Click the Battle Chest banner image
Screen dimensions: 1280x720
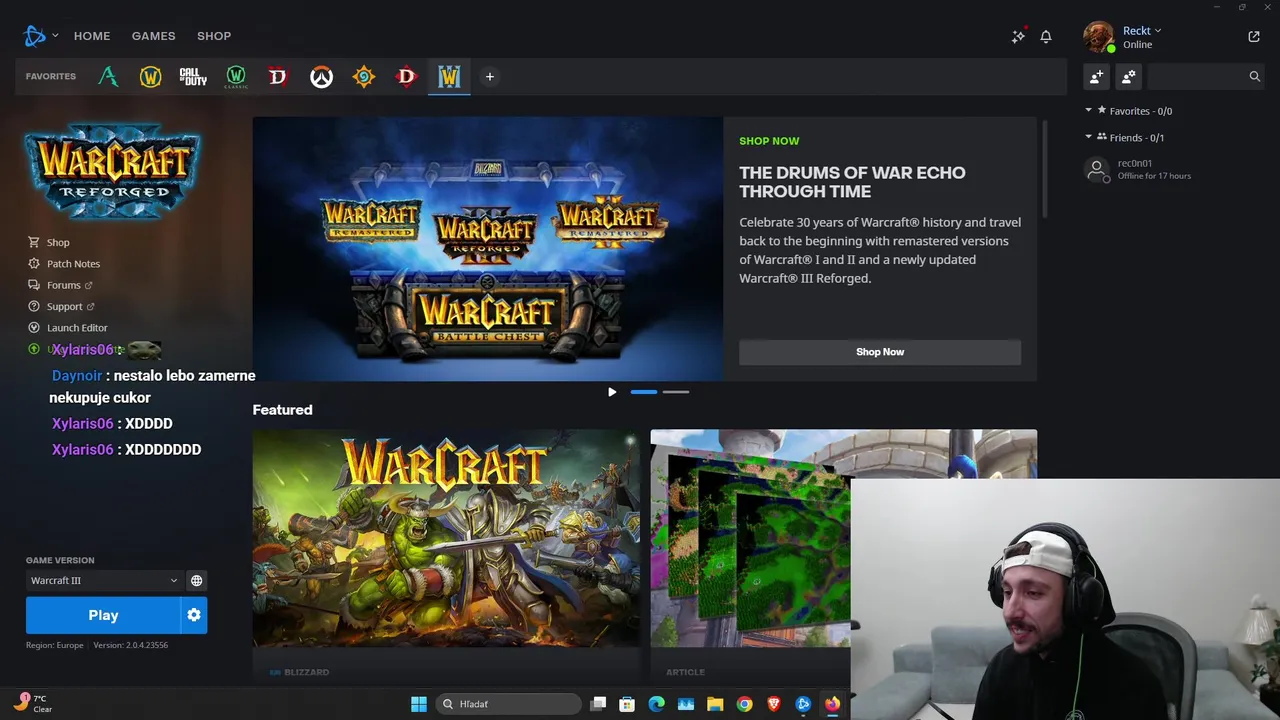488,249
